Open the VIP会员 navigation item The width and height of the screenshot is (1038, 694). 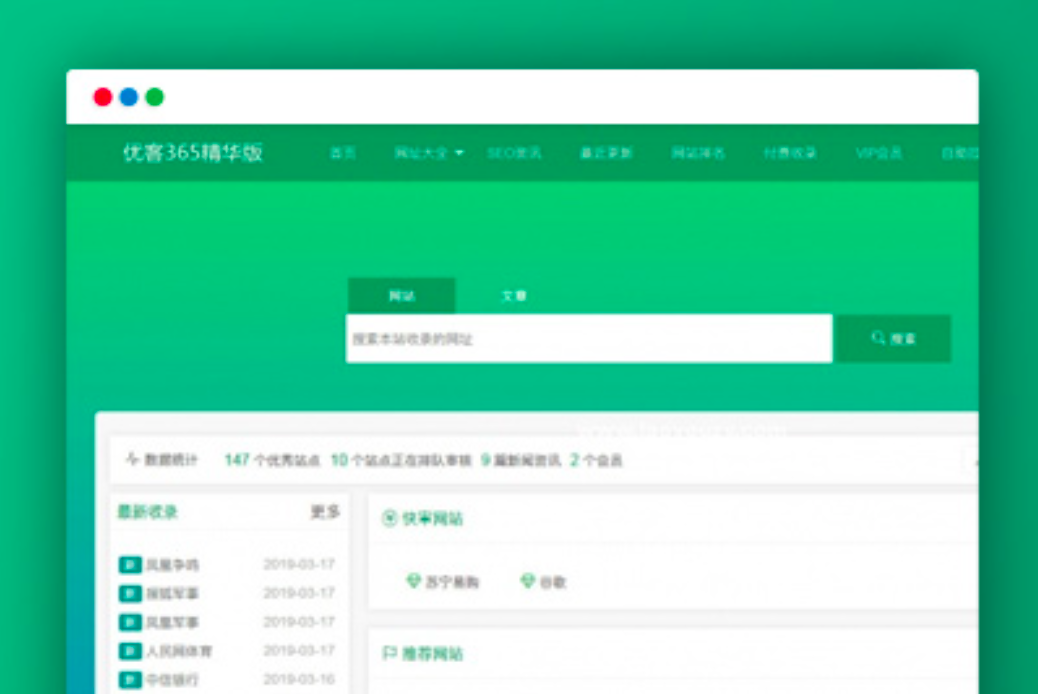click(x=879, y=153)
